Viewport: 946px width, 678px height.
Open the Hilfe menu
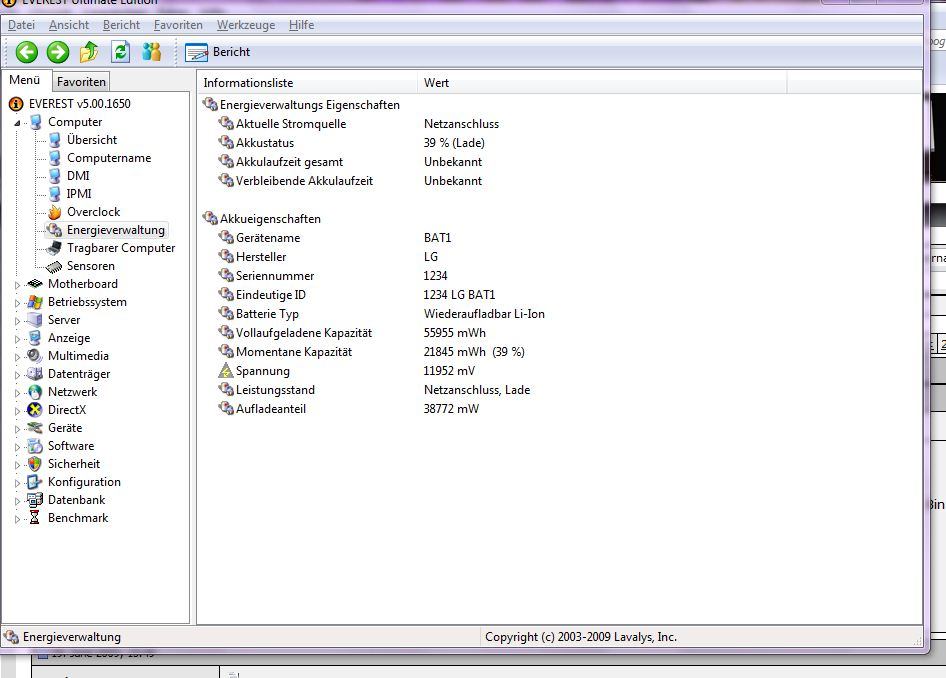(301, 25)
